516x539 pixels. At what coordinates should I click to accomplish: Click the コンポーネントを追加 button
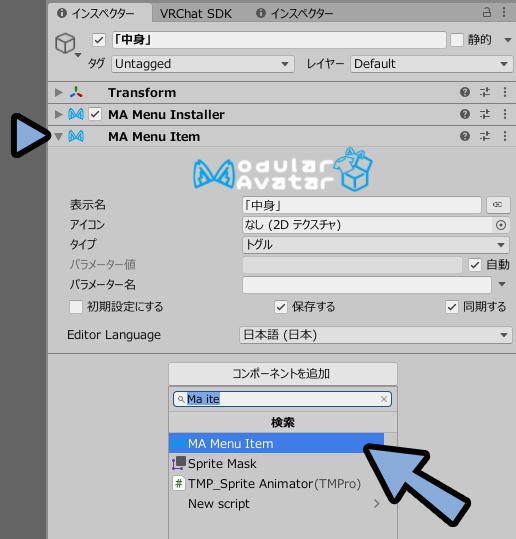point(283,374)
